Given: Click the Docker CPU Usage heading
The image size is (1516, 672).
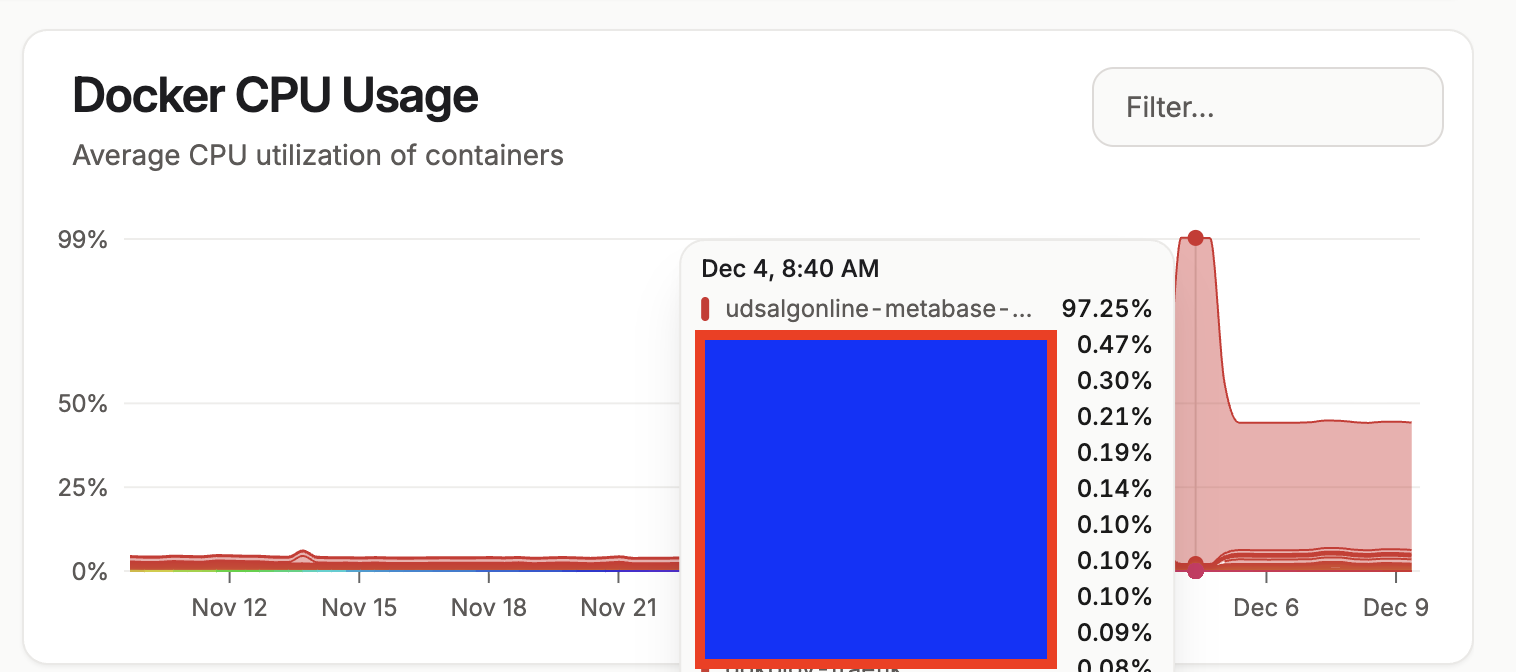Looking at the screenshot, I should (x=275, y=96).
